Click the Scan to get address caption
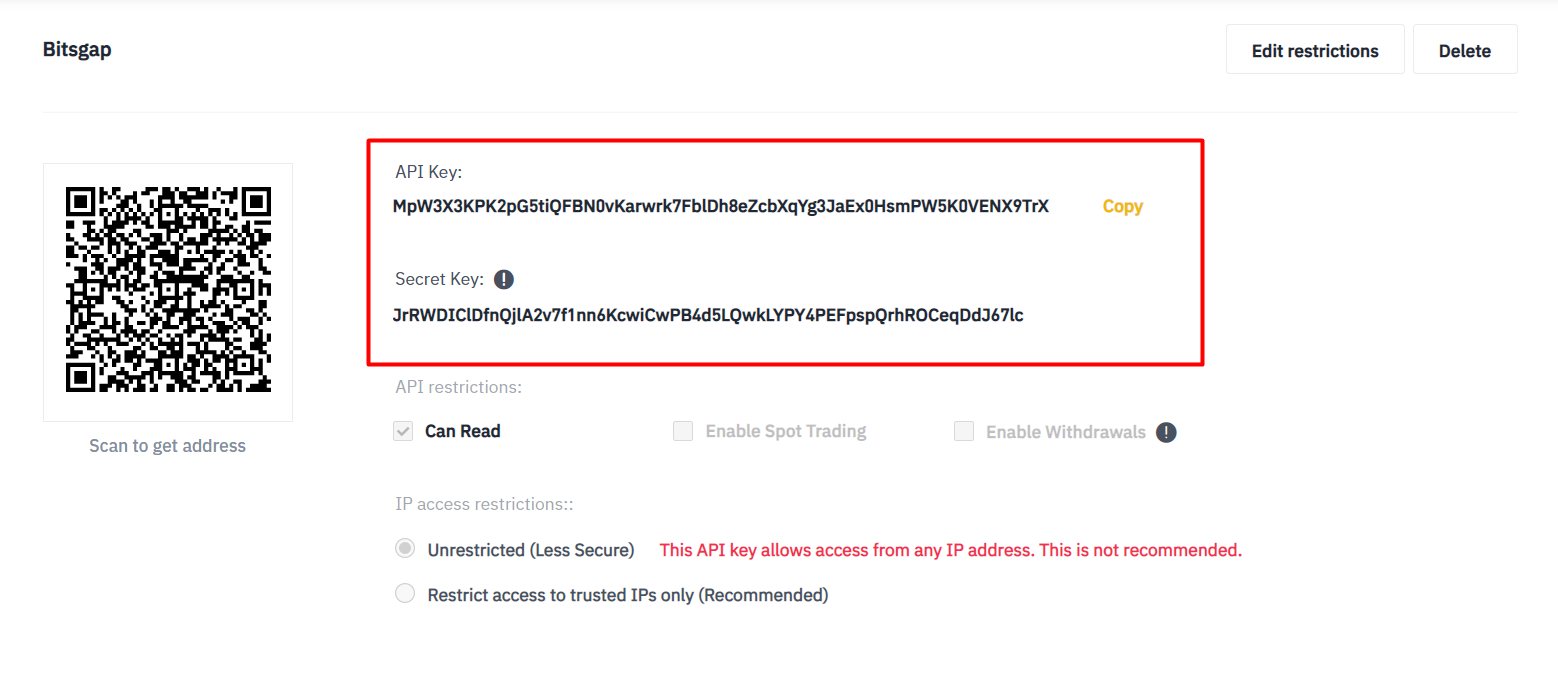This screenshot has height=673, width=1558. click(167, 446)
